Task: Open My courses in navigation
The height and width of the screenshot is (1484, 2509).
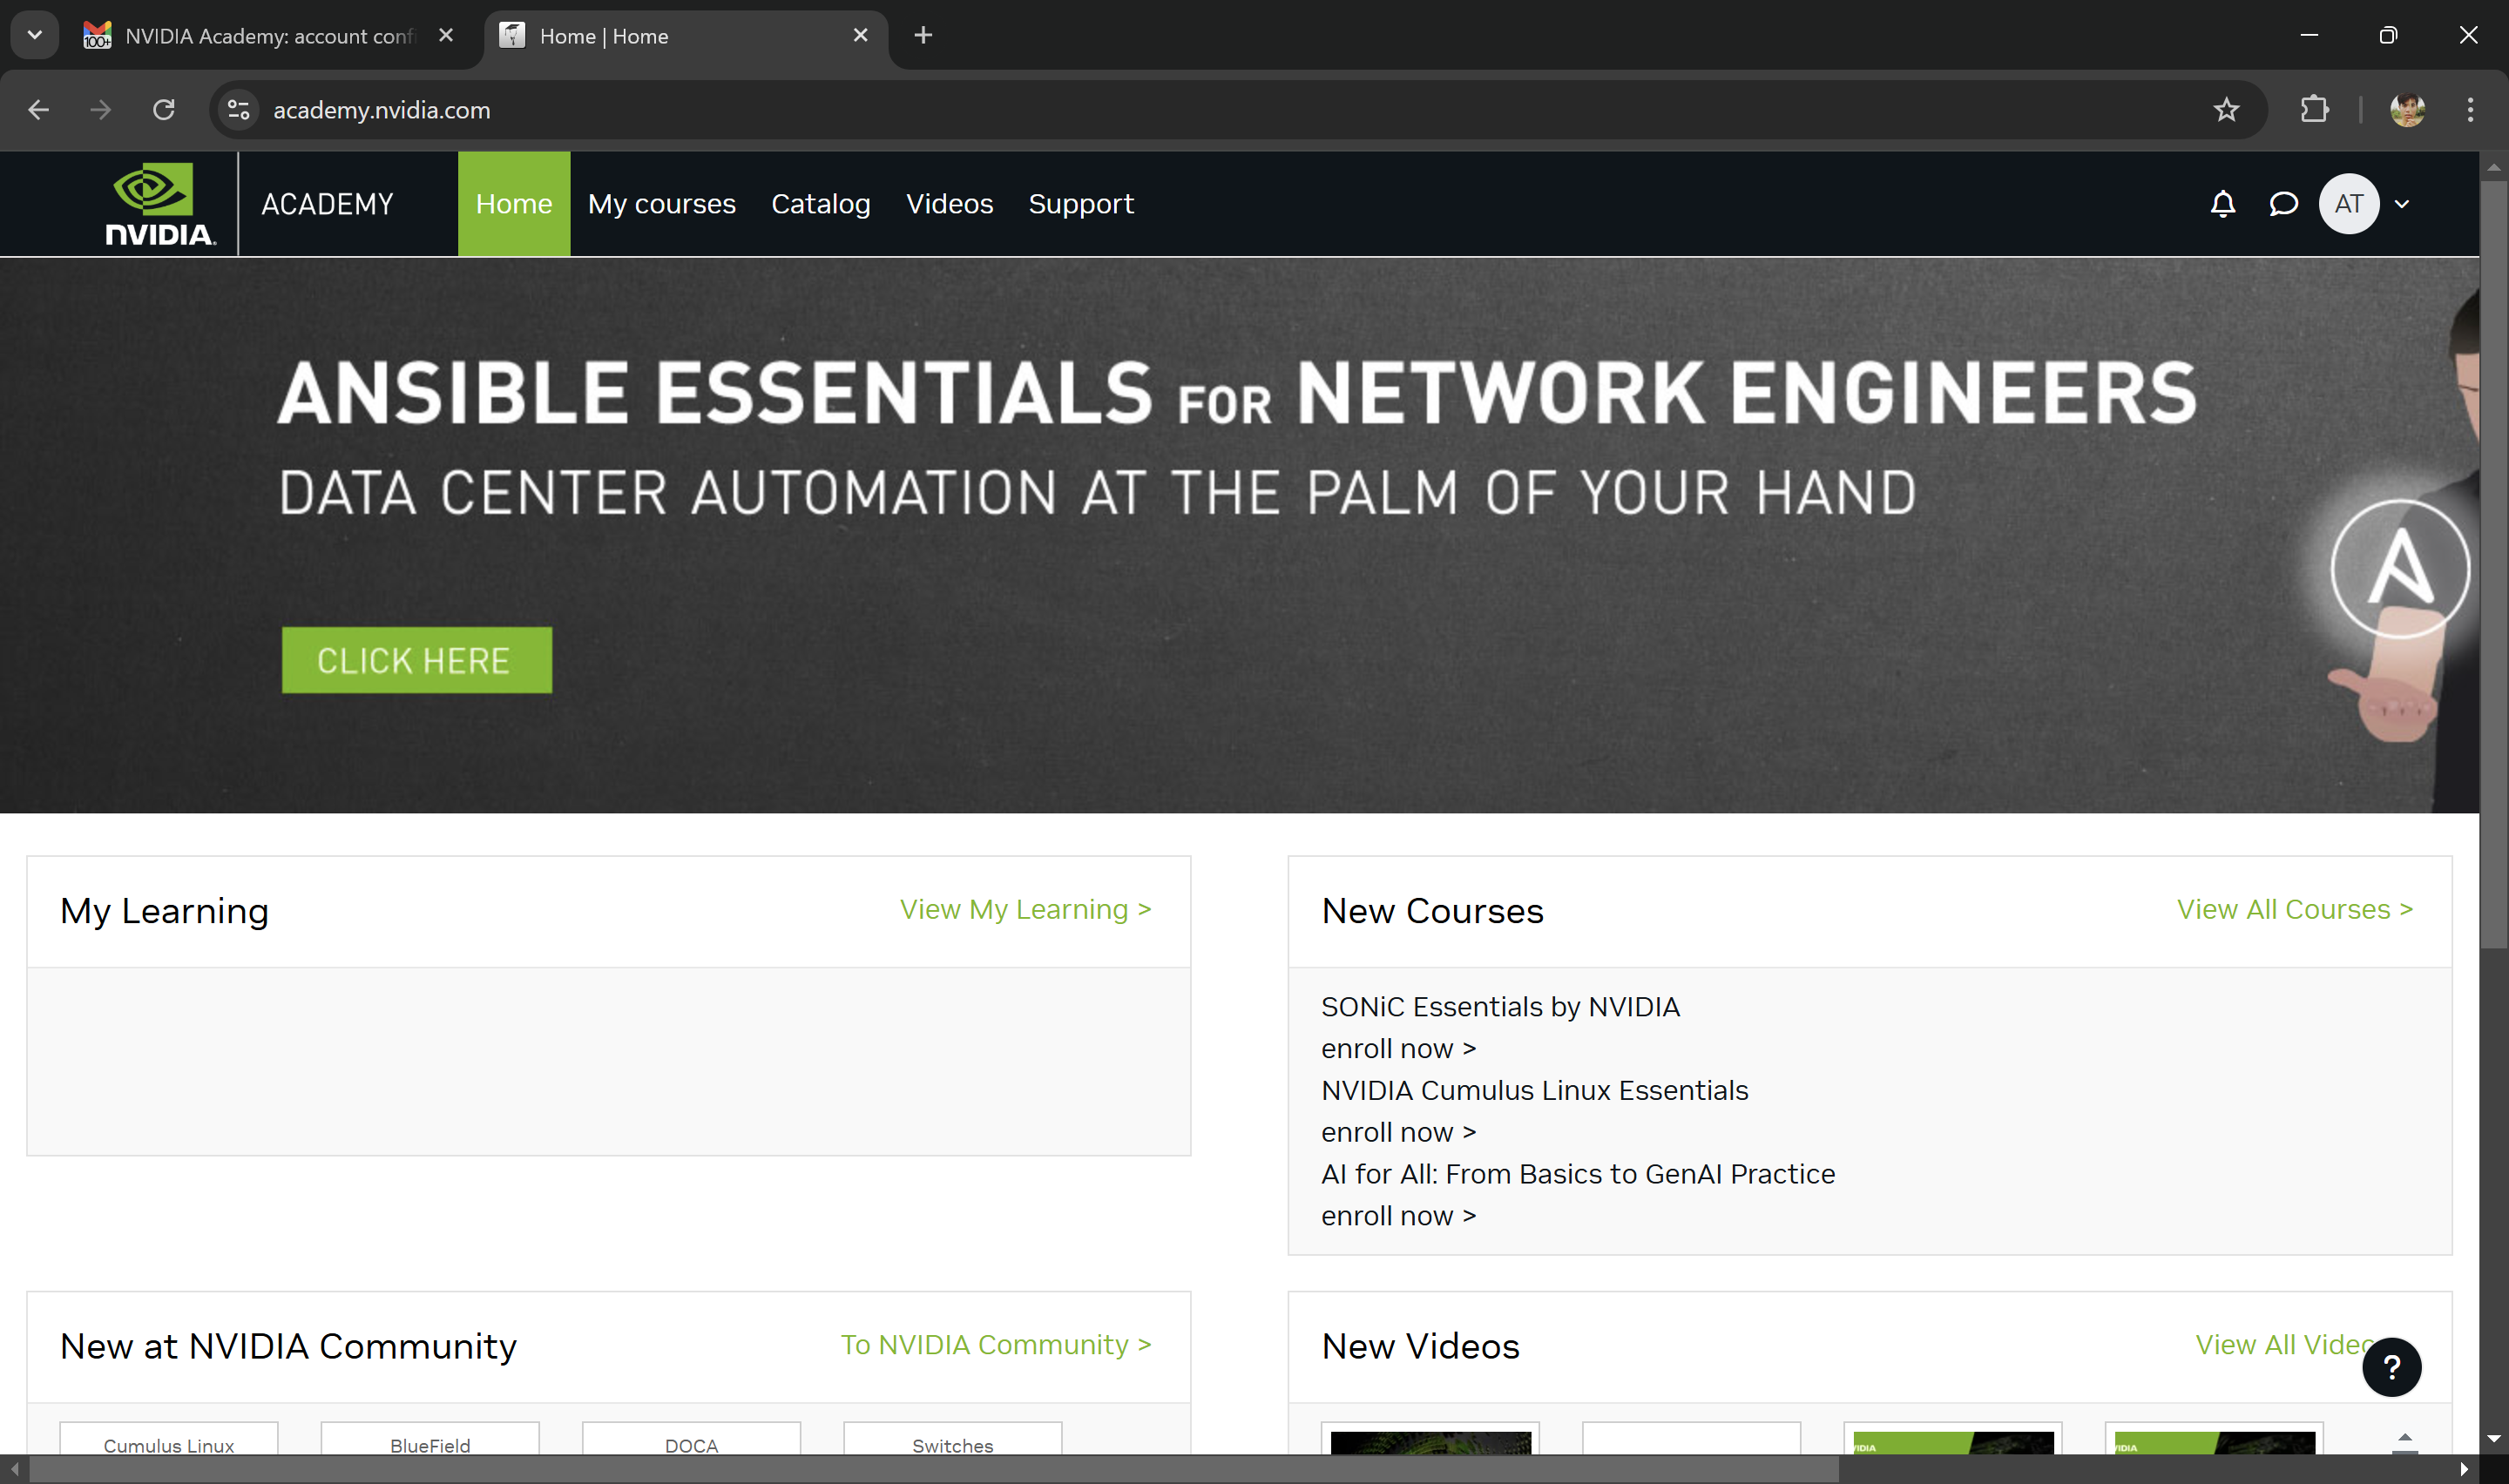Action: coord(661,204)
